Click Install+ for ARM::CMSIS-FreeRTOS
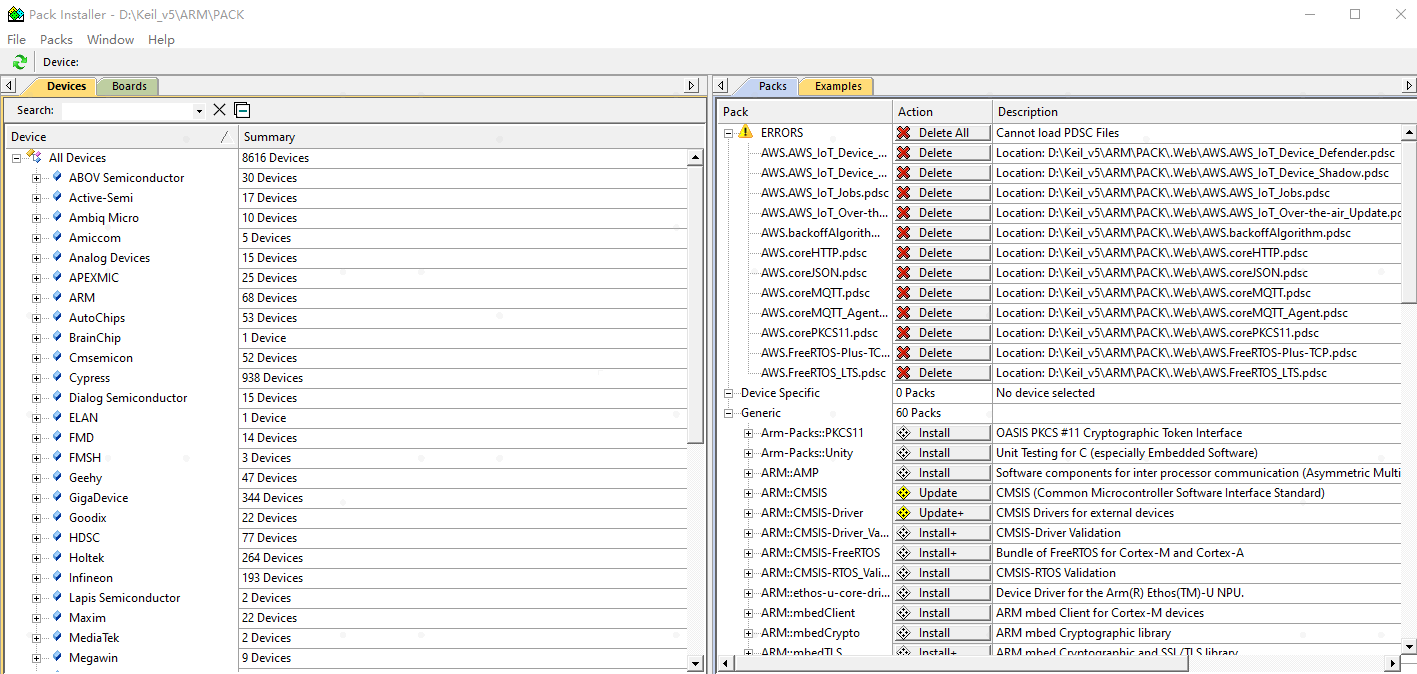 942,553
